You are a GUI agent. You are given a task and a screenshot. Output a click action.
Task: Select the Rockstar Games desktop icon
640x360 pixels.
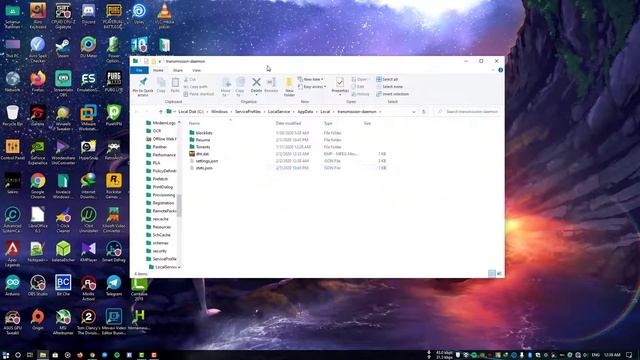click(x=114, y=186)
